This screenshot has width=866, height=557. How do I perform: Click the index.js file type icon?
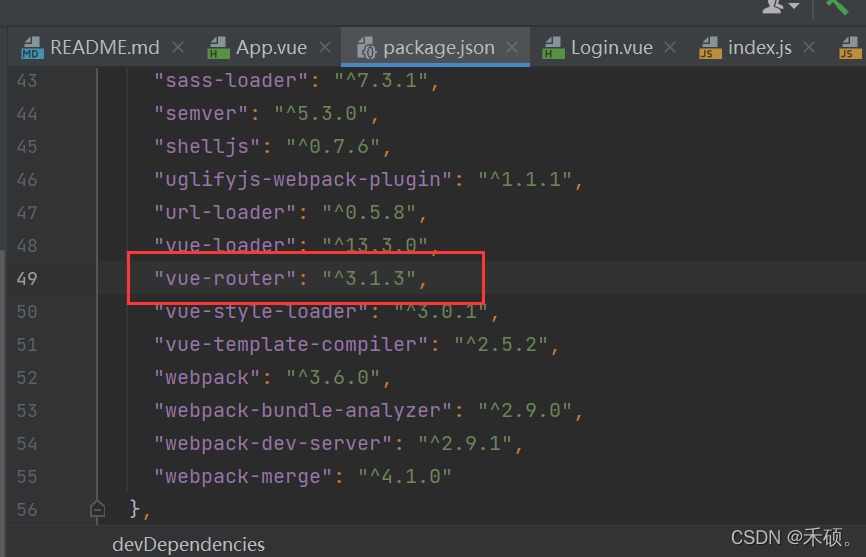point(709,48)
